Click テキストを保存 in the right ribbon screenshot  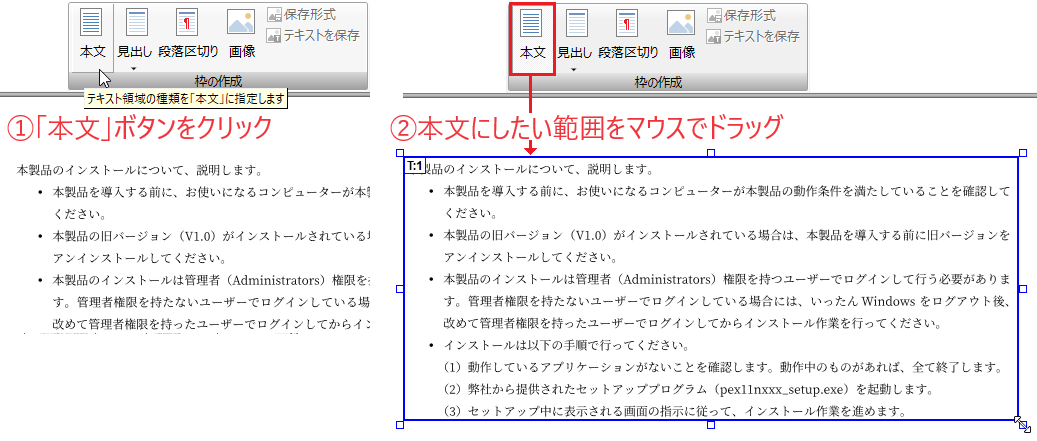click(753, 36)
